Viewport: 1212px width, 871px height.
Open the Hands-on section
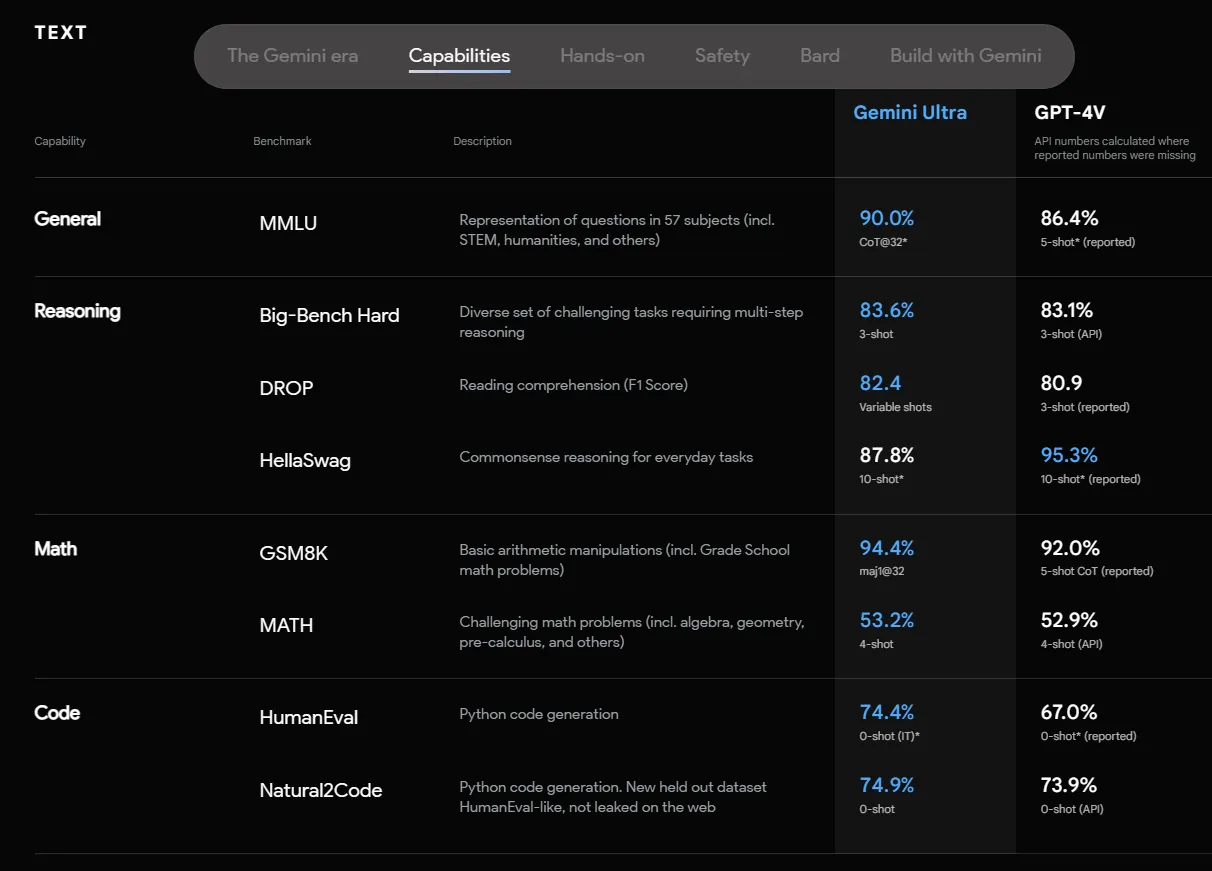tap(602, 56)
